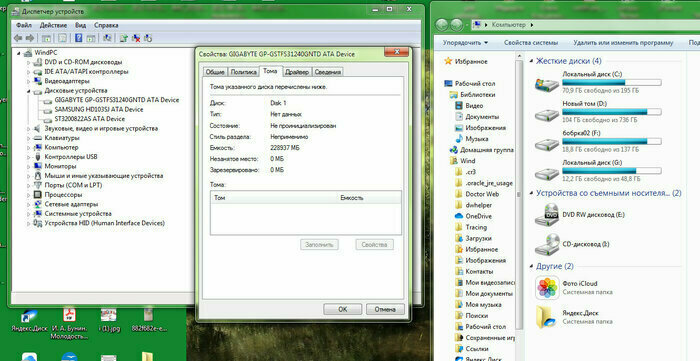
Task: Select the SAMSUNG HD103SJ ATA Device entry
Action: click(x=99, y=109)
